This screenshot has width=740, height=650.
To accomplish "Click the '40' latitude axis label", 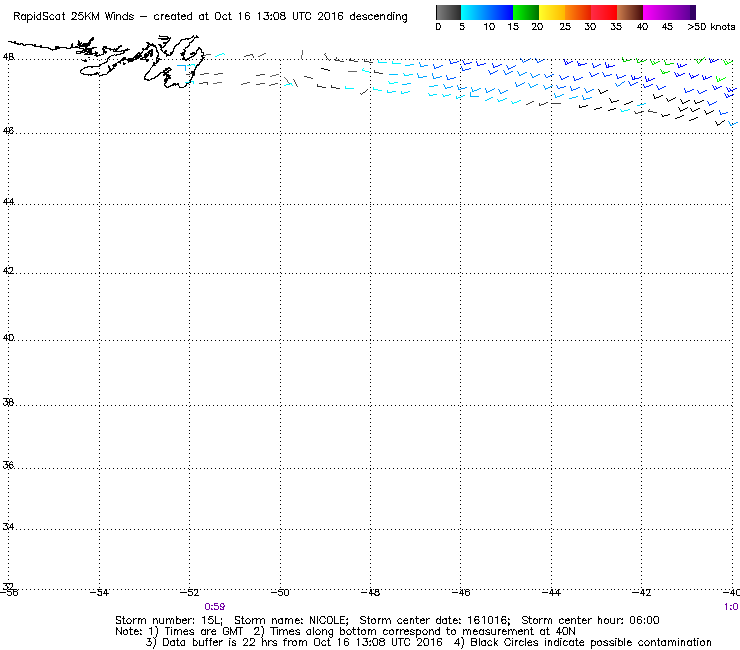I will pos(8,338).
